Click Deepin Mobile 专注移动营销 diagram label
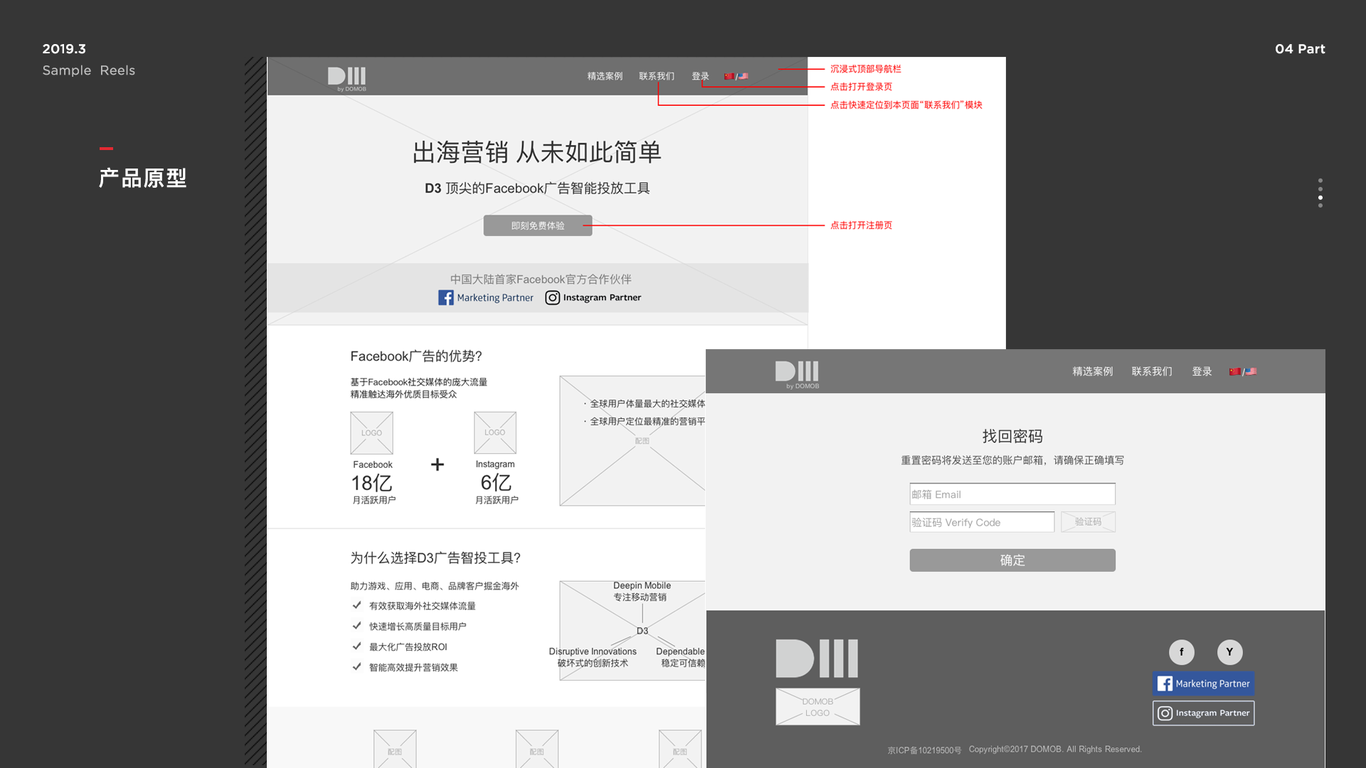Screen dimensions: 1366x768 [x=641, y=591]
